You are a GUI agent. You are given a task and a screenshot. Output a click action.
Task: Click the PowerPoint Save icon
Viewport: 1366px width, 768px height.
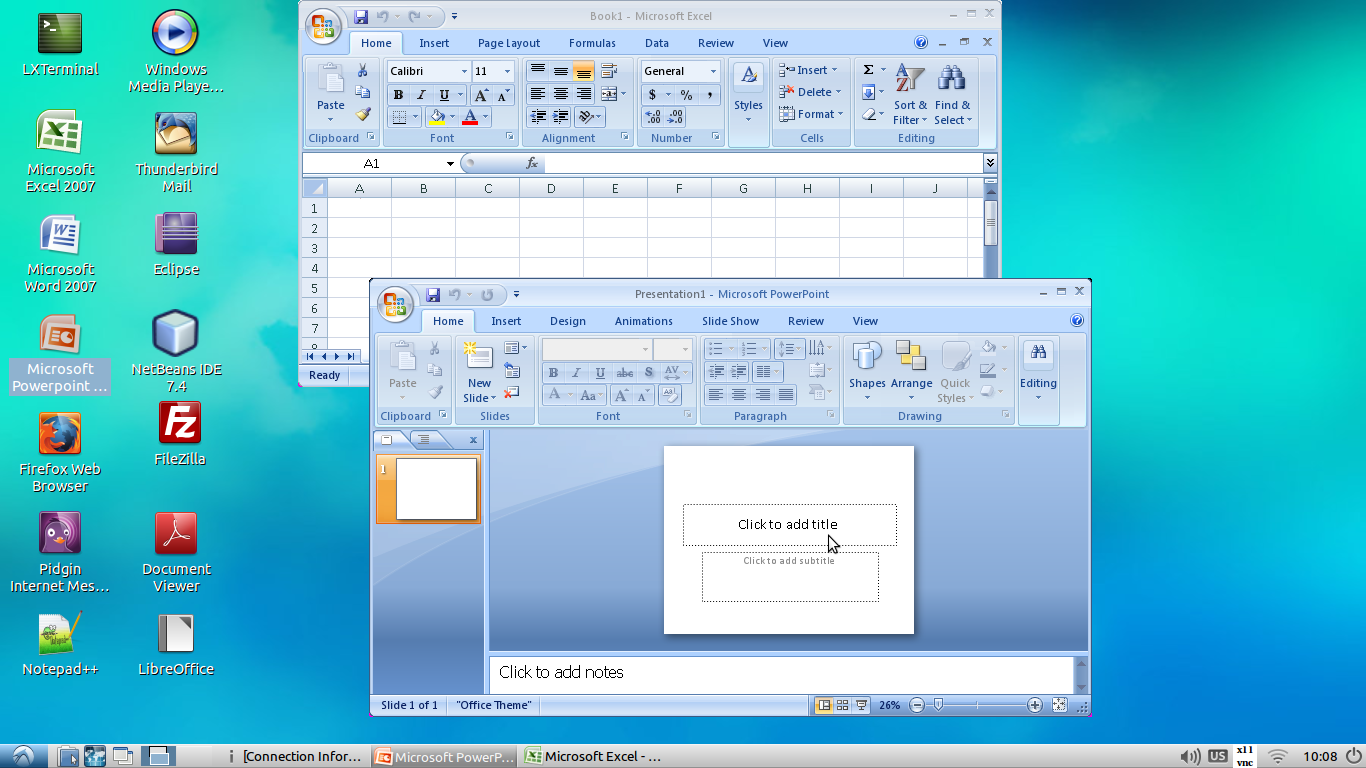point(433,294)
